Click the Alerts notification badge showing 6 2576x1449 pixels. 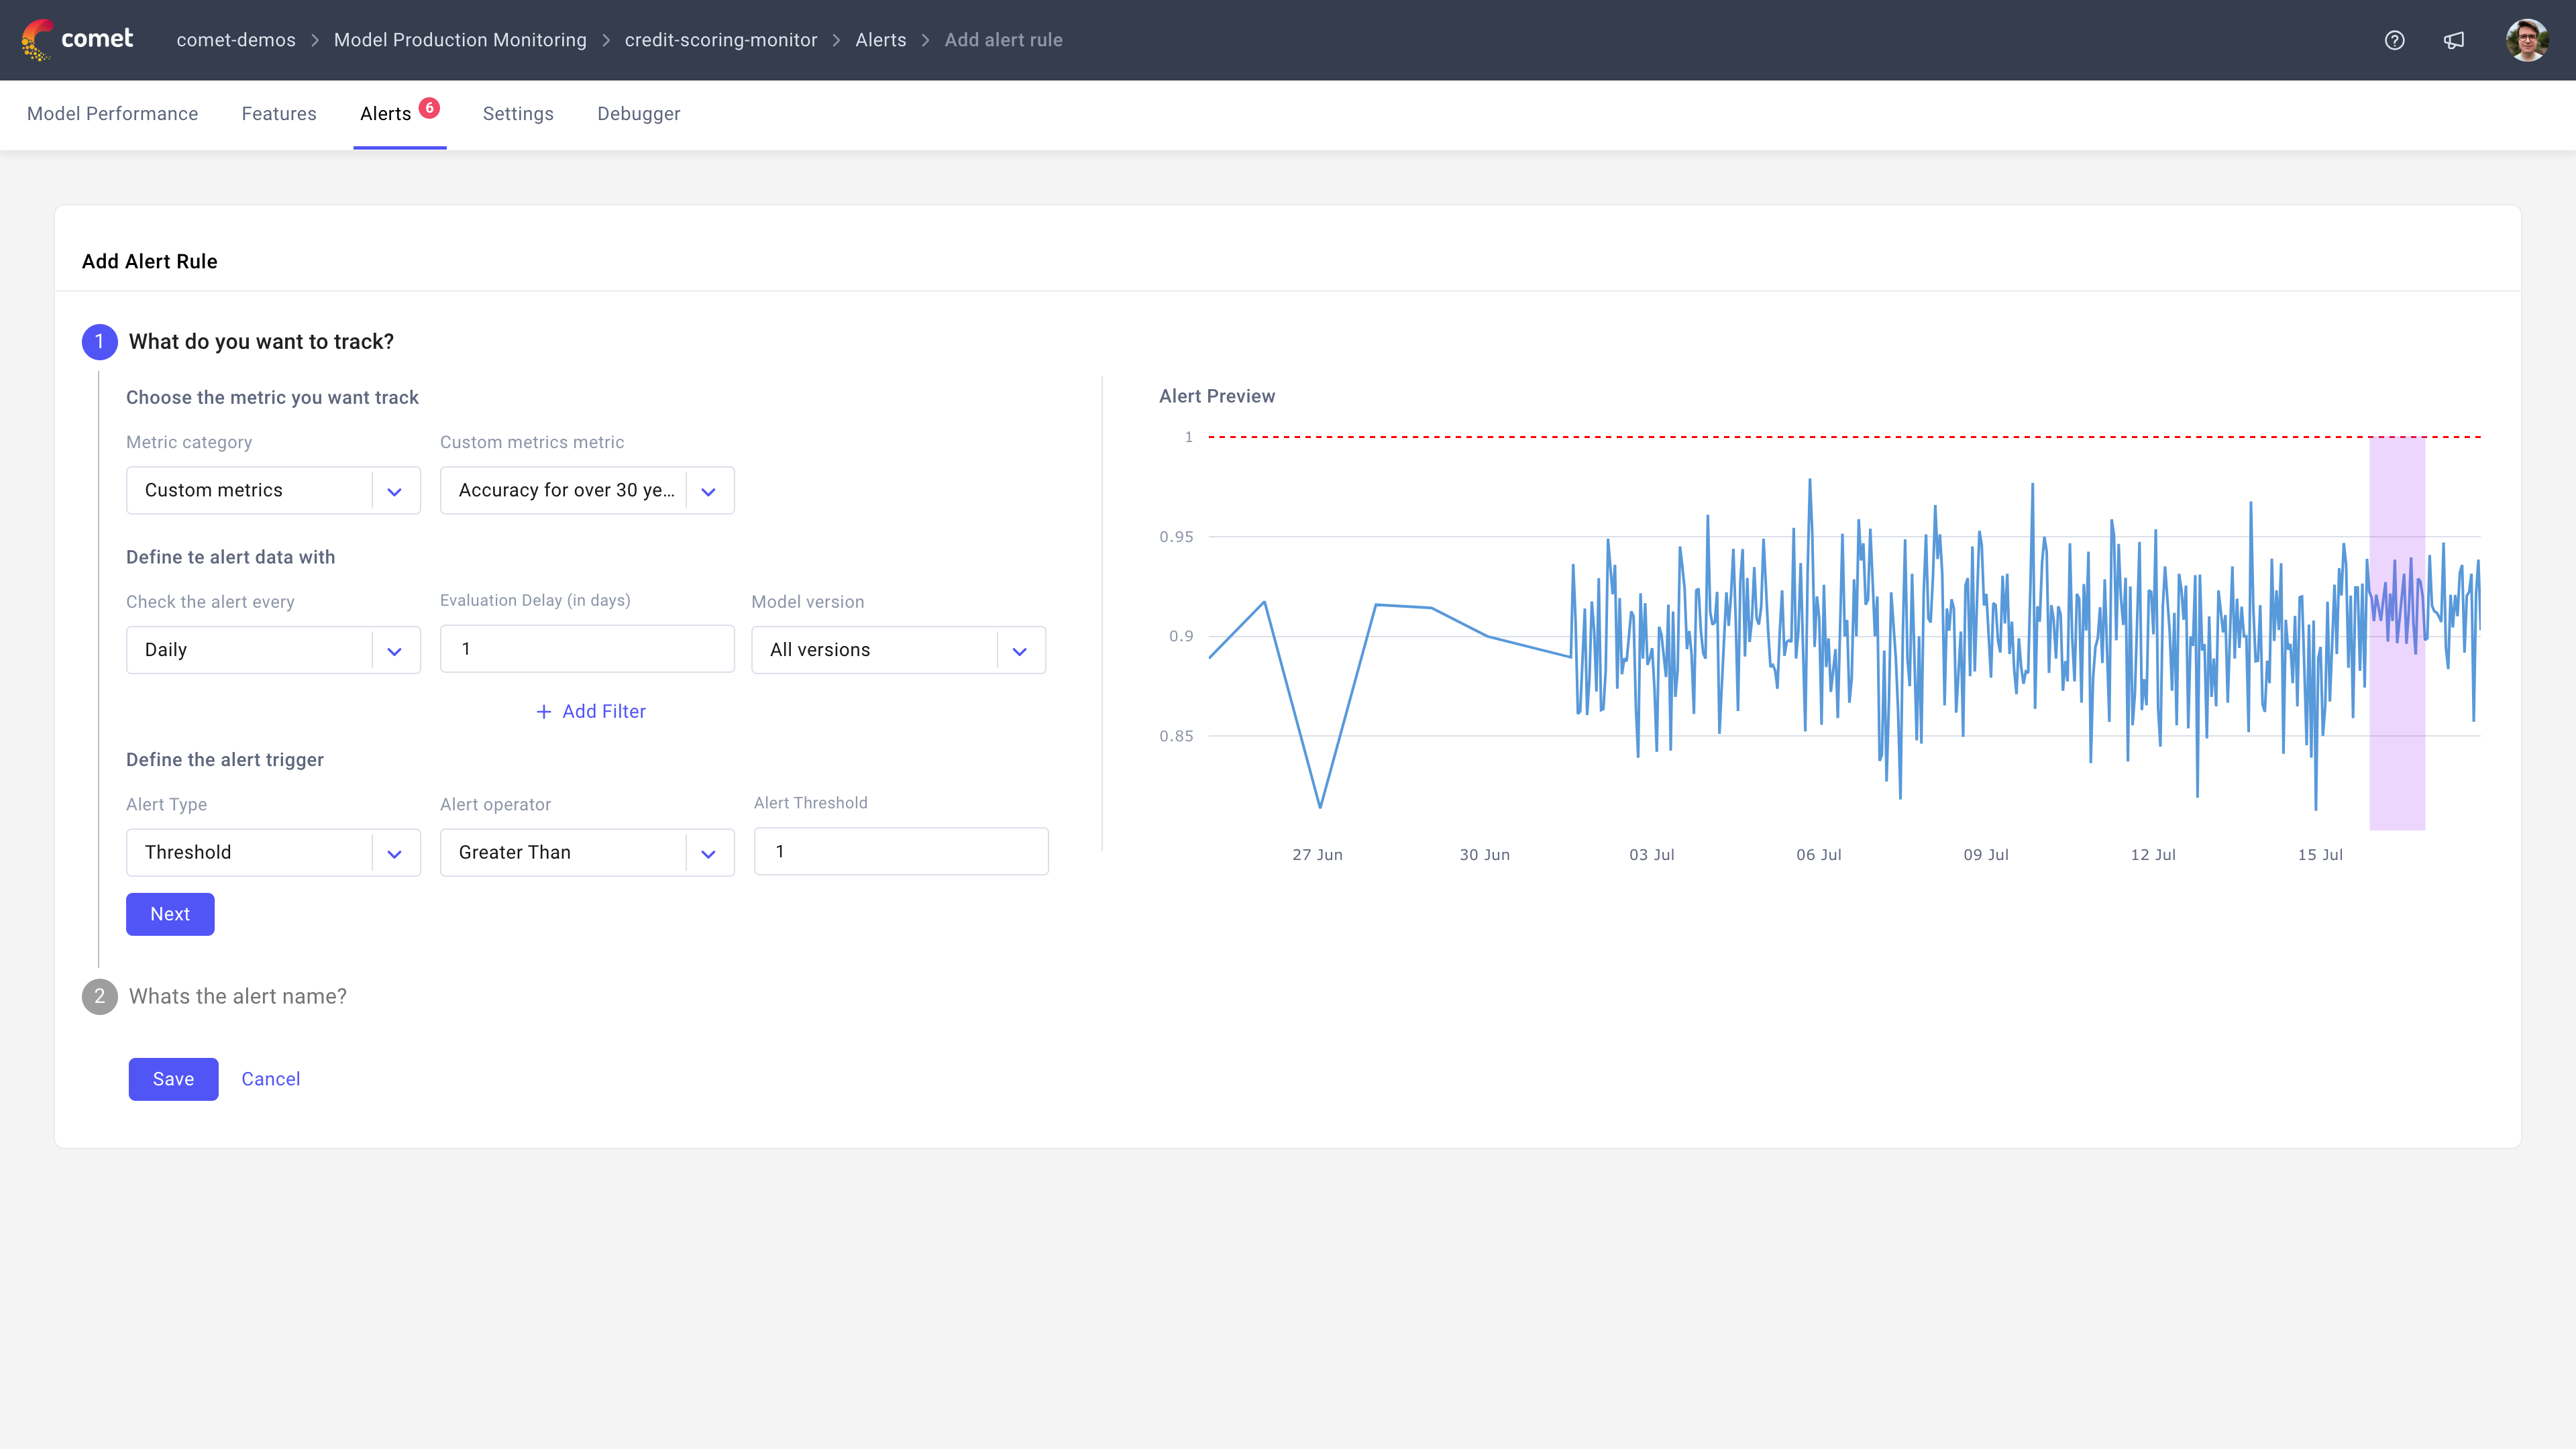(429, 108)
